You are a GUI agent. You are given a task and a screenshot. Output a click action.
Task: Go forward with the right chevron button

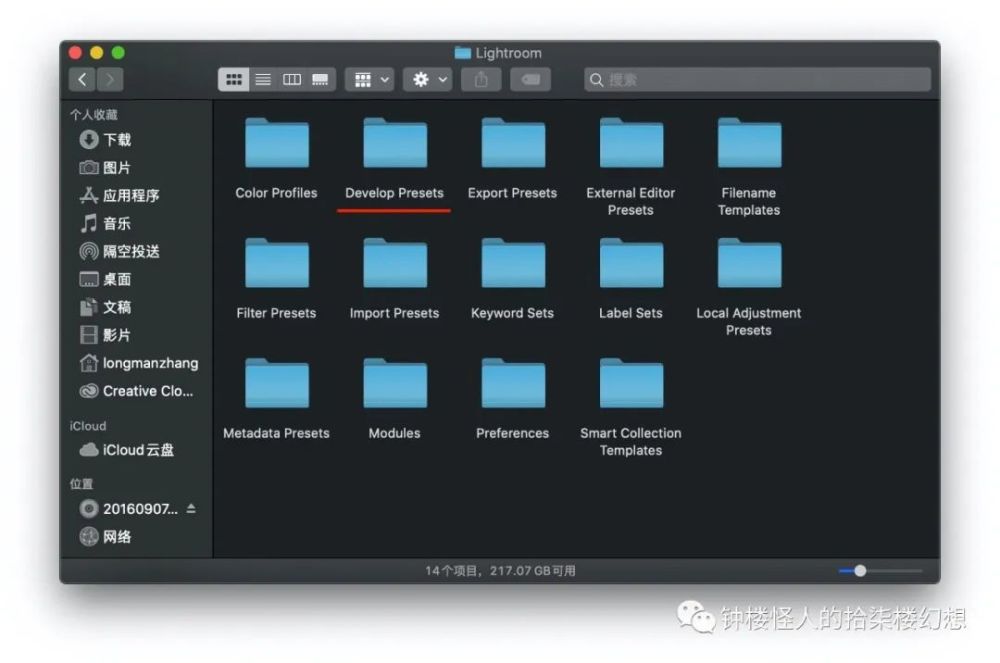110,80
